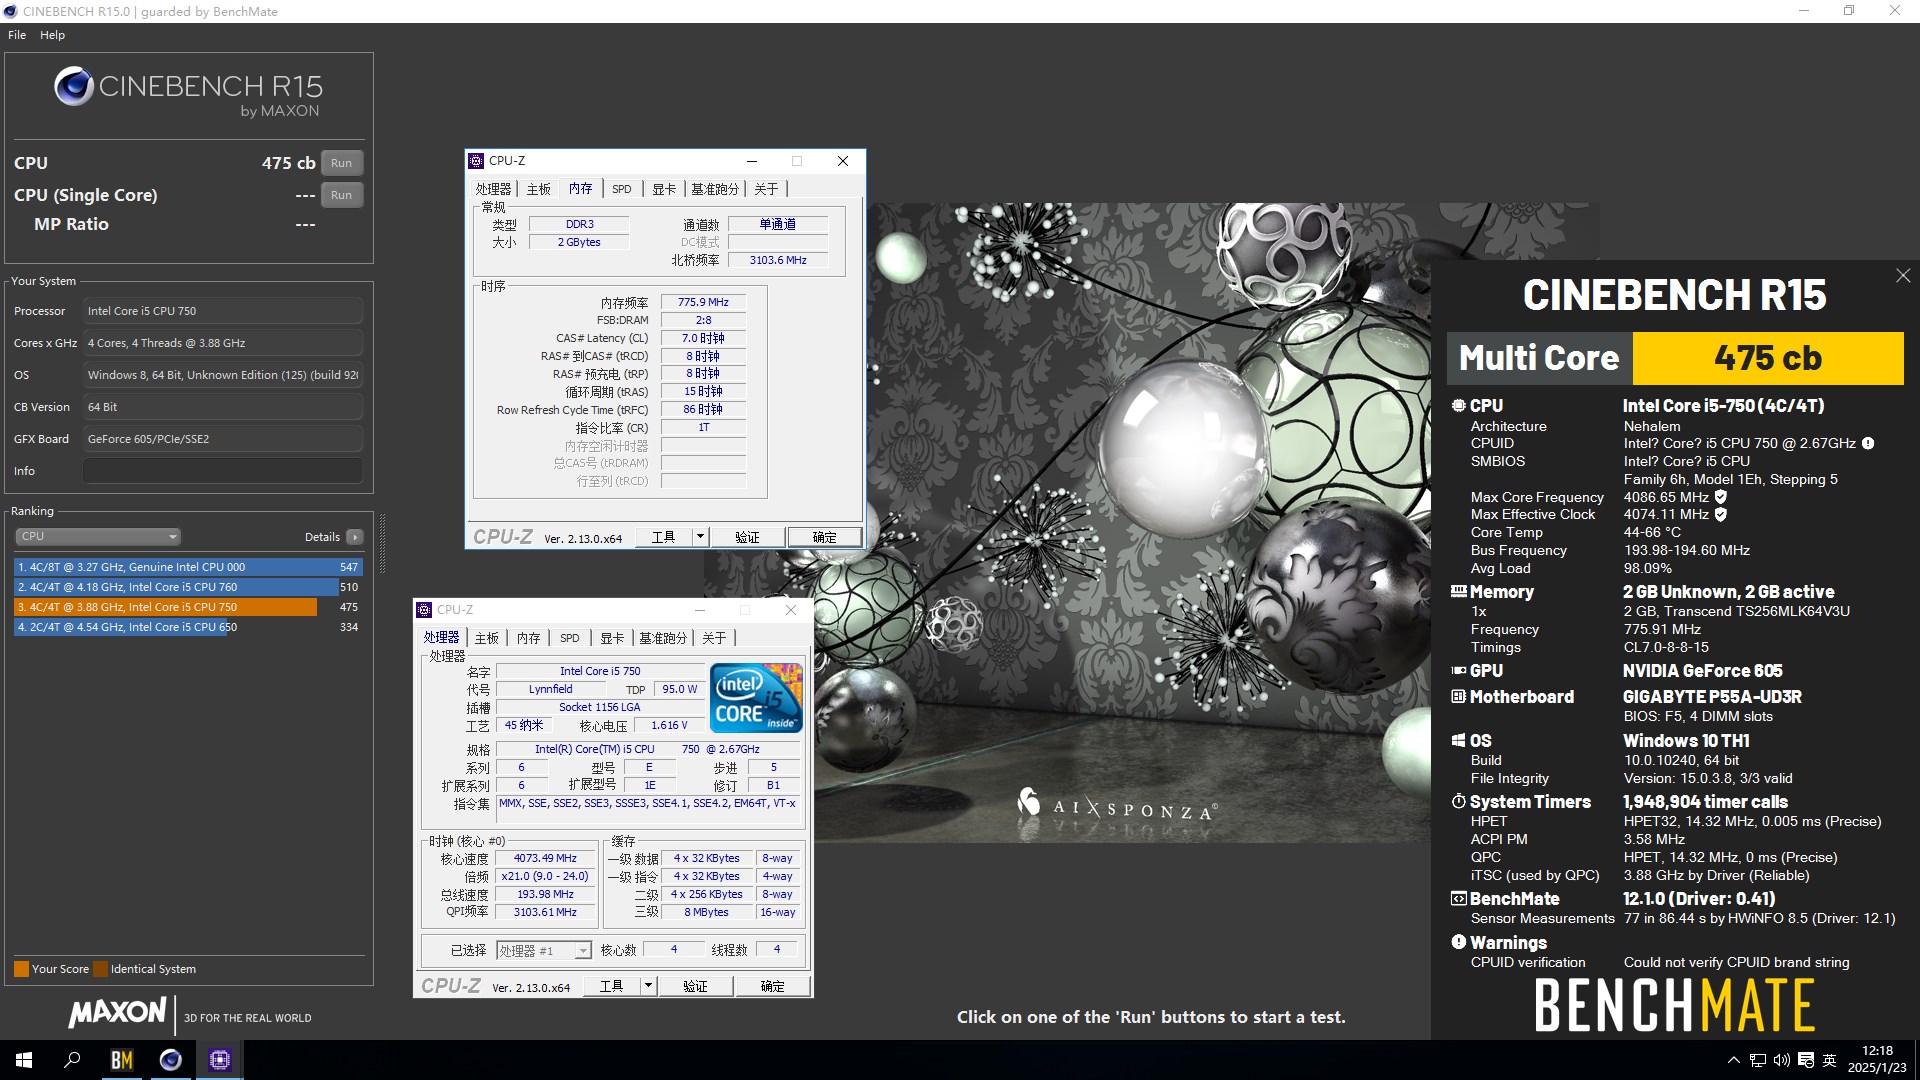
Task: Click verified shield next to Max Effective Clock
Action: 1721,515
